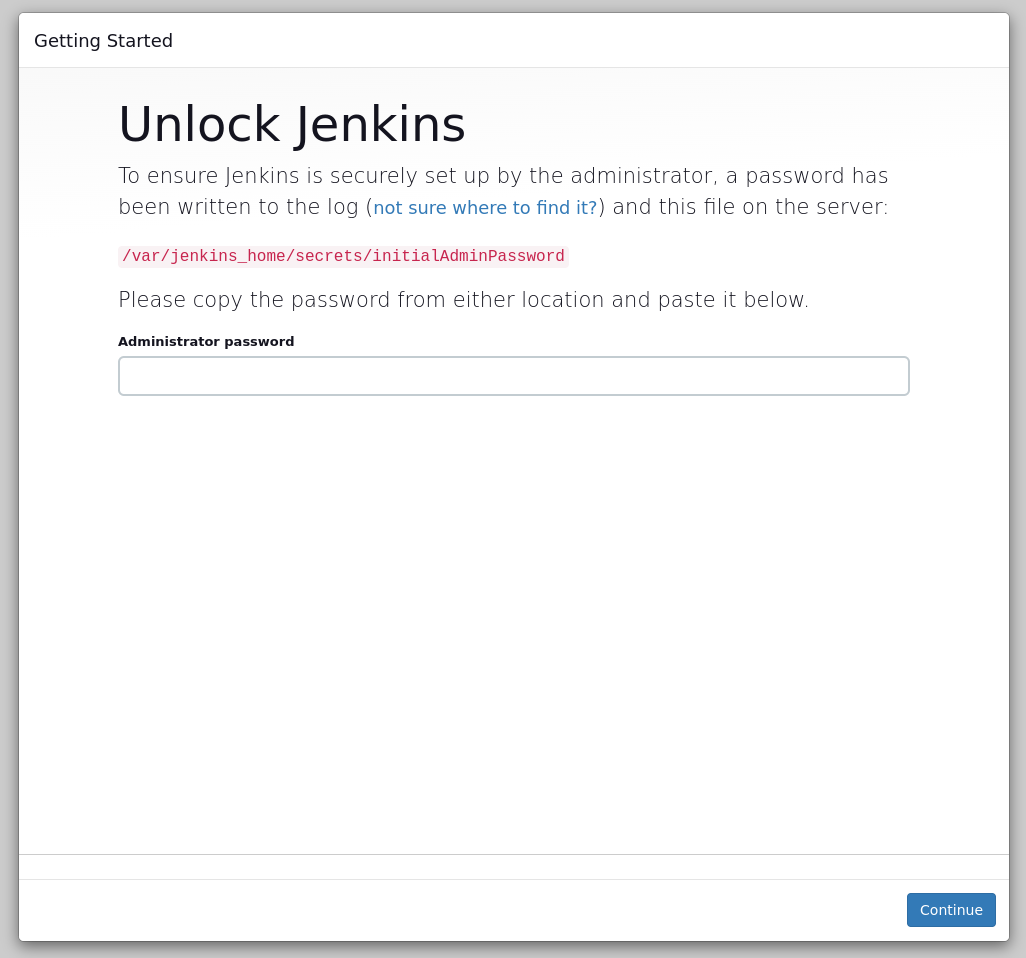Click the word 'Jenkins' in the large heading
This screenshot has width=1026, height=958.
click(x=380, y=125)
